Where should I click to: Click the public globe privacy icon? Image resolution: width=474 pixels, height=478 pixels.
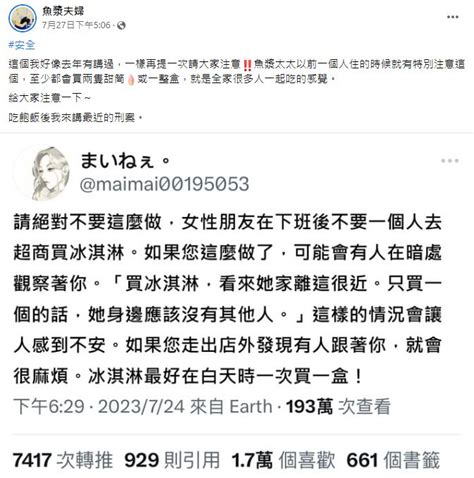(121, 25)
